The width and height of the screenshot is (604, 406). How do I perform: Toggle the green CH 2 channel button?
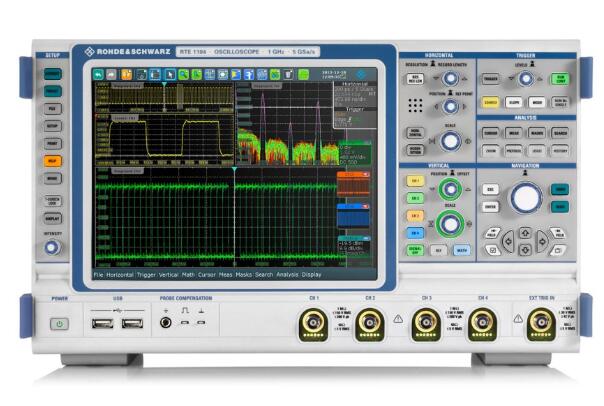point(413,198)
